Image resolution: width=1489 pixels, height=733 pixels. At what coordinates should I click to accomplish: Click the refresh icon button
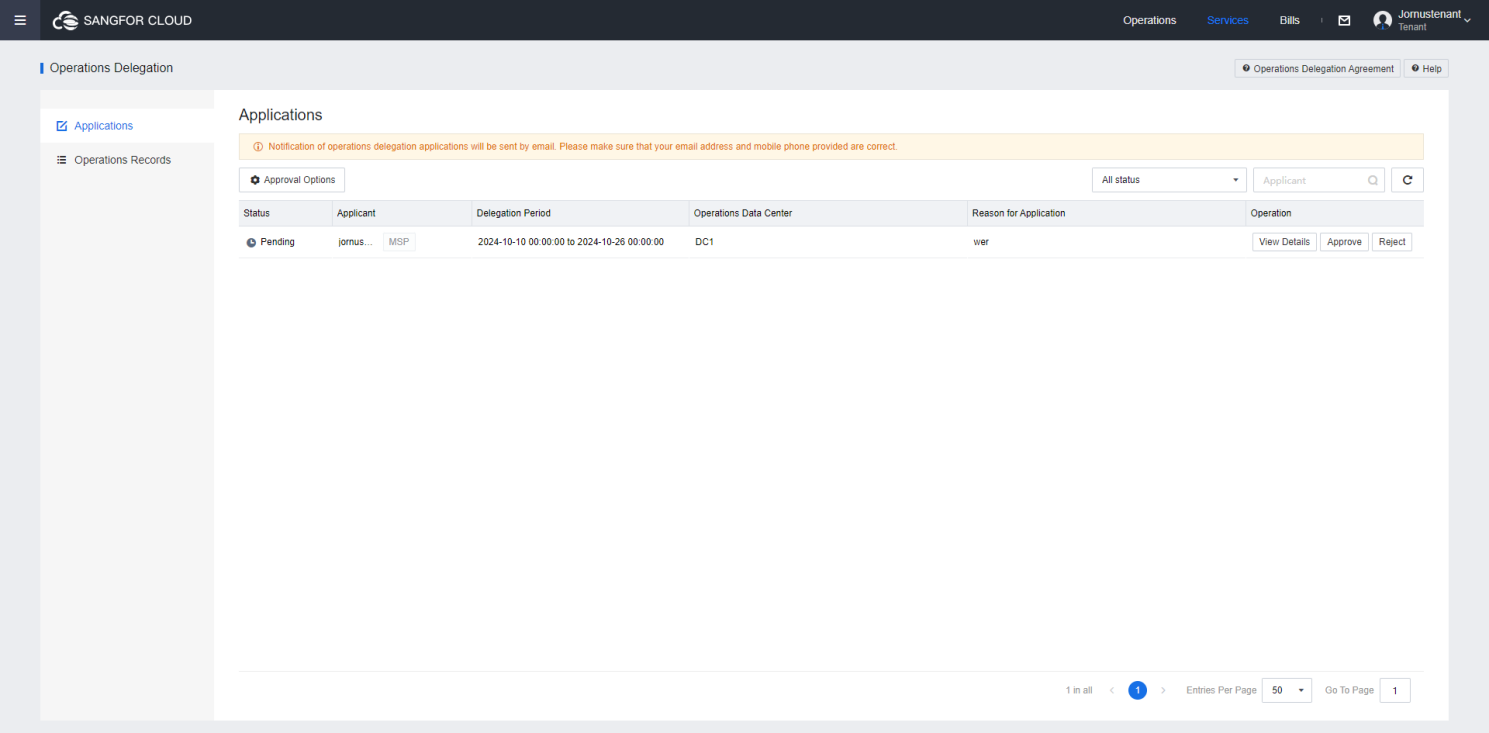tap(1407, 180)
